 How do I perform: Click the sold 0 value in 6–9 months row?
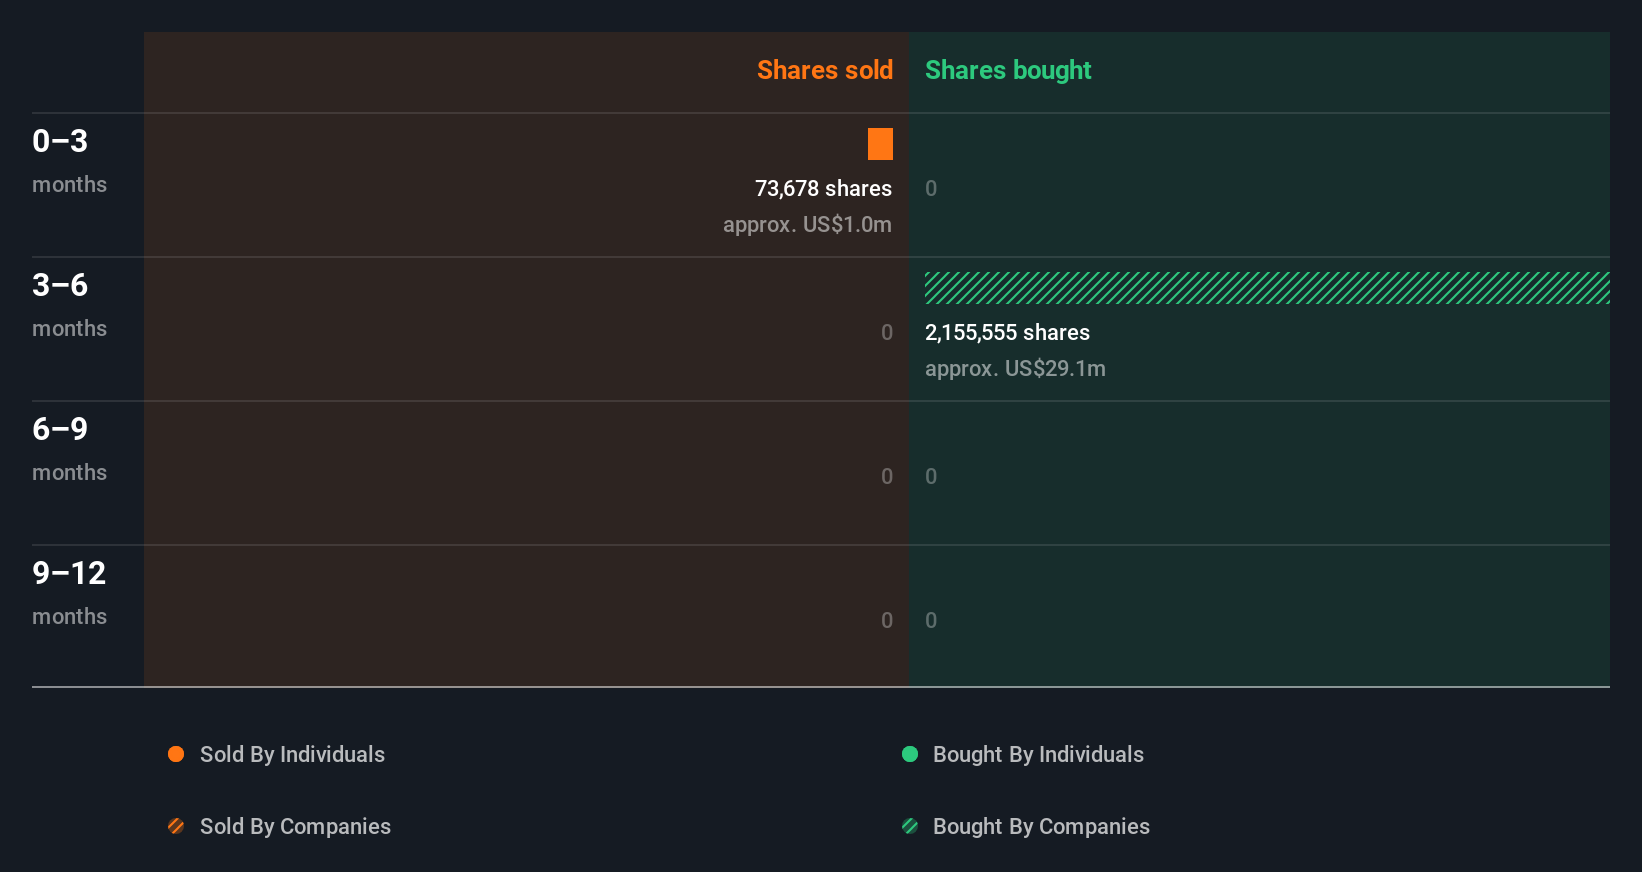[887, 476]
